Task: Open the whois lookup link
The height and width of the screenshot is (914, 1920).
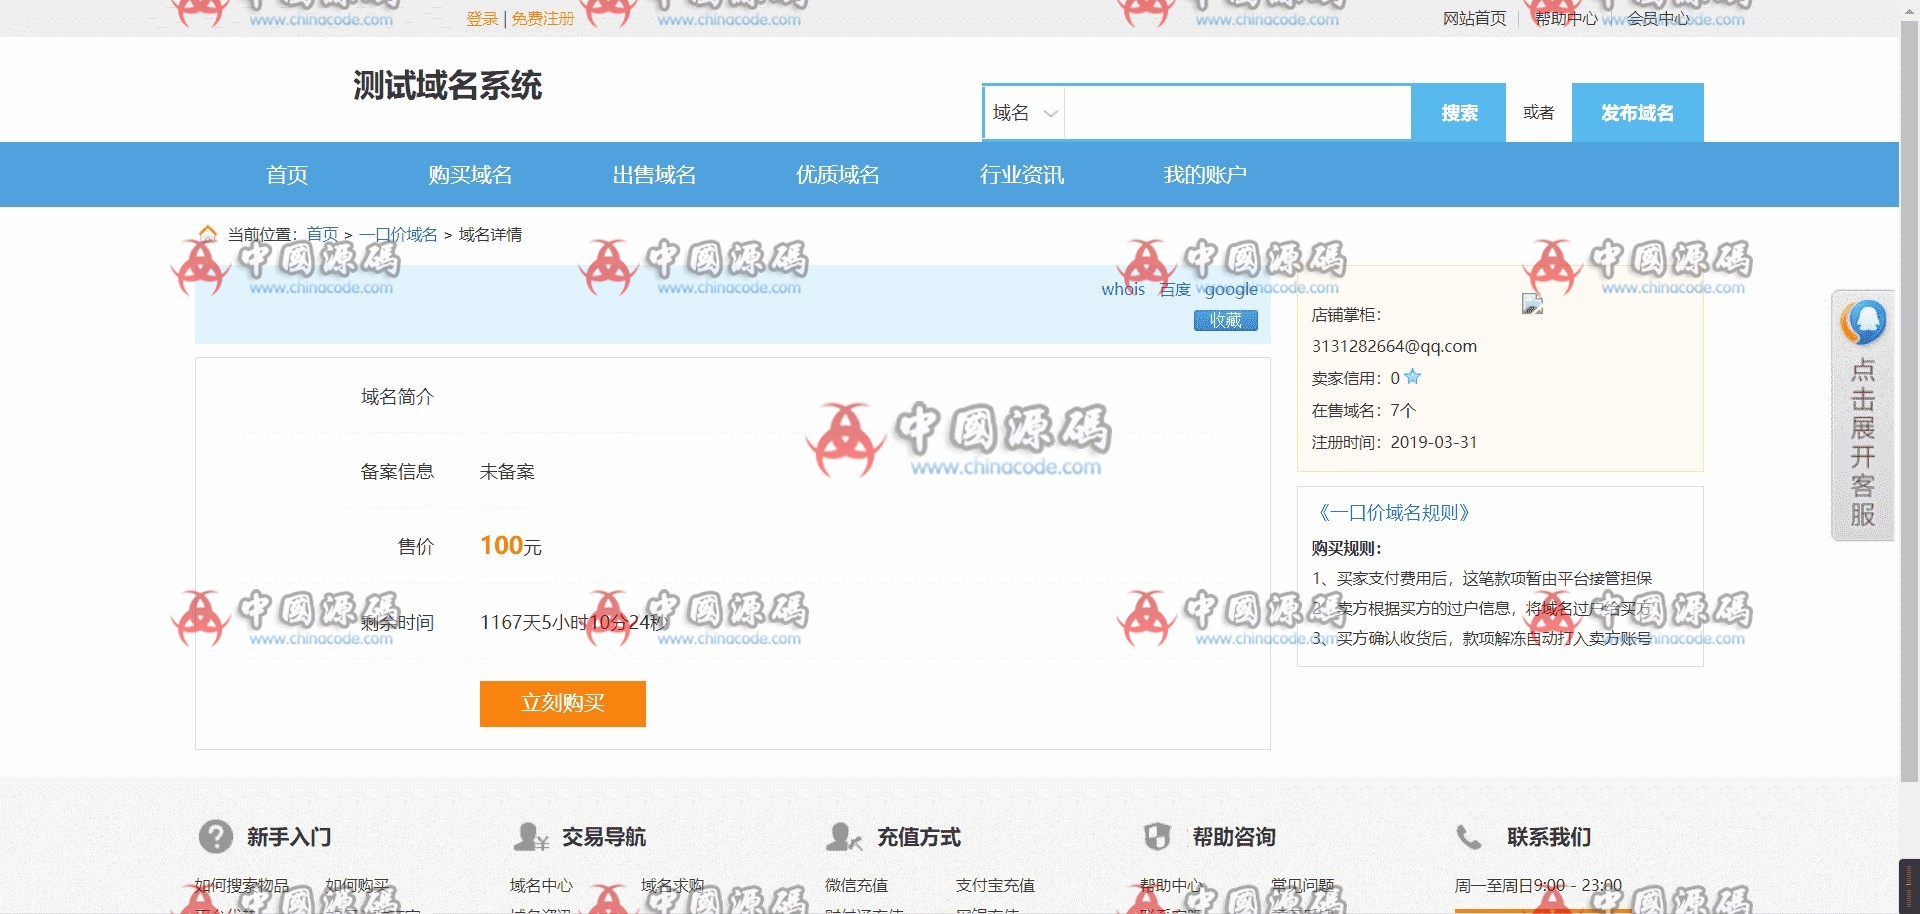Action: click(x=1122, y=289)
